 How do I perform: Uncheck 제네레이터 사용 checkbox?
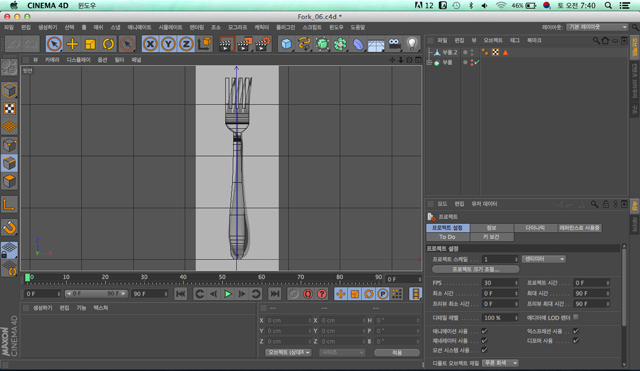tap(484, 340)
